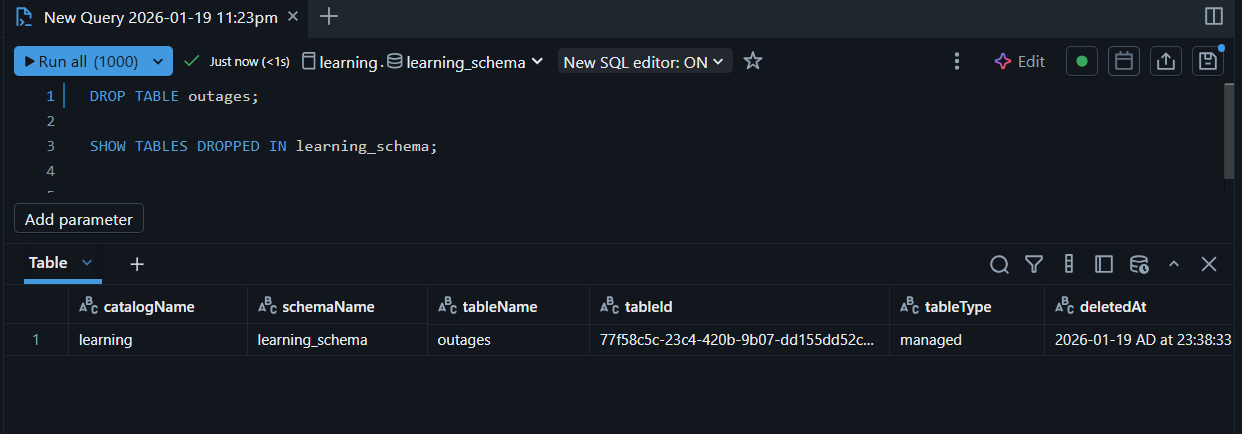Viewport: 1242px width, 434px height.
Task: Toggle the side panel layout icon
Action: 1214,16
